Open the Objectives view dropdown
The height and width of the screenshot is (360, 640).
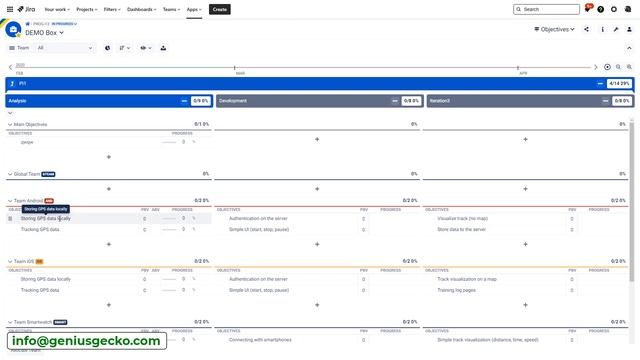(x=554, y=29)
